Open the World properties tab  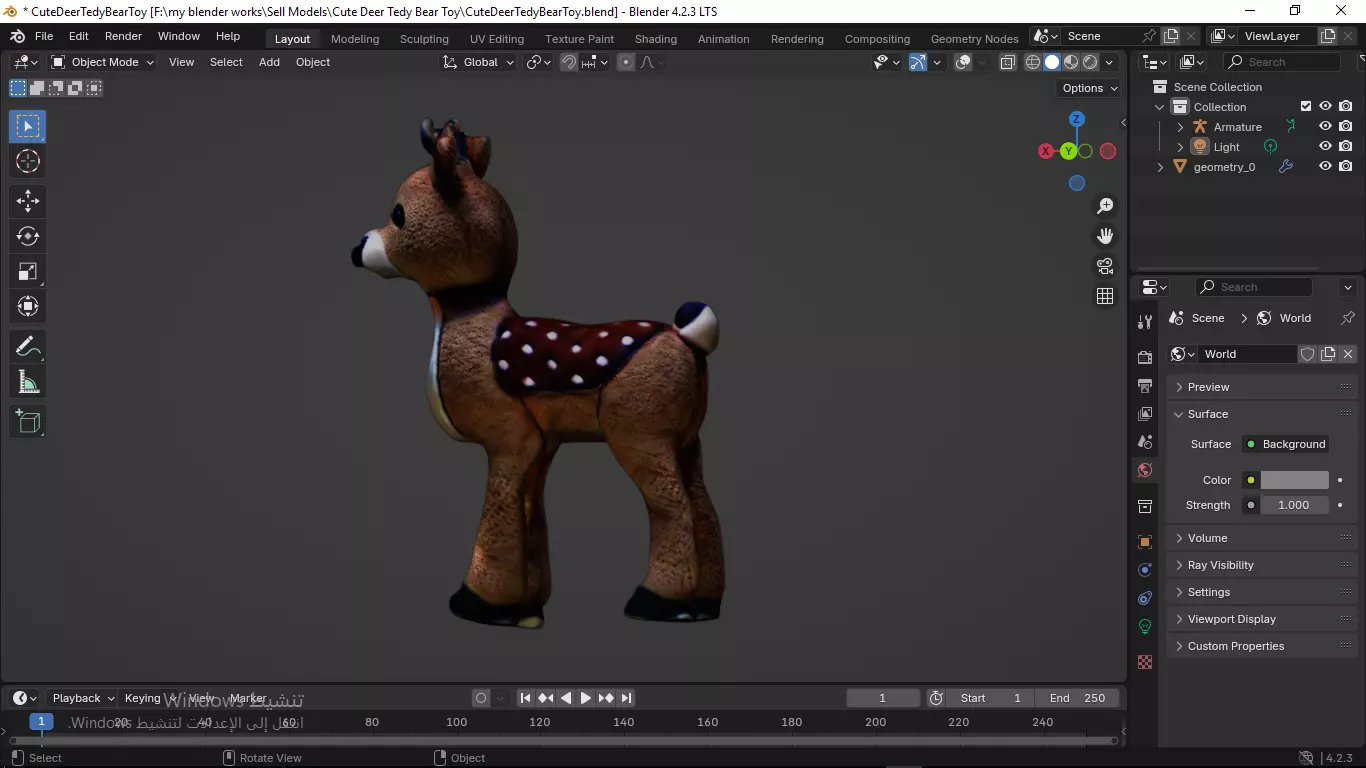click(x=1145, y=470)
